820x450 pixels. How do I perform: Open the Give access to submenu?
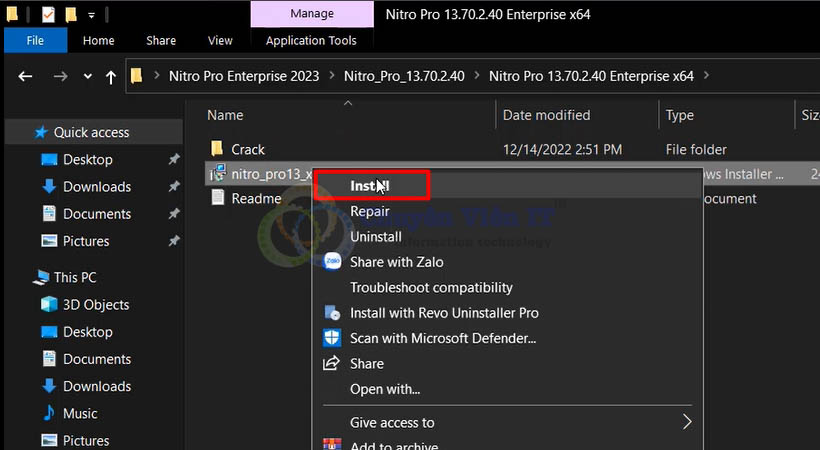point(392,422)
